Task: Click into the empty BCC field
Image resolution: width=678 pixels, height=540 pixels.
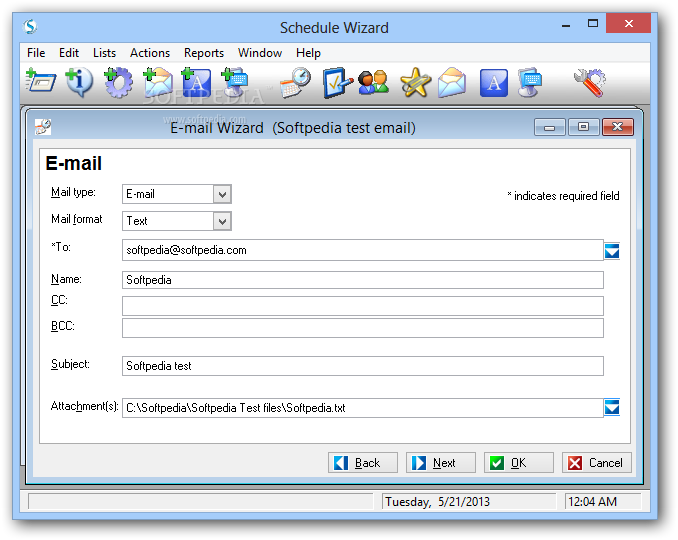Action: [x=363, y=328]
